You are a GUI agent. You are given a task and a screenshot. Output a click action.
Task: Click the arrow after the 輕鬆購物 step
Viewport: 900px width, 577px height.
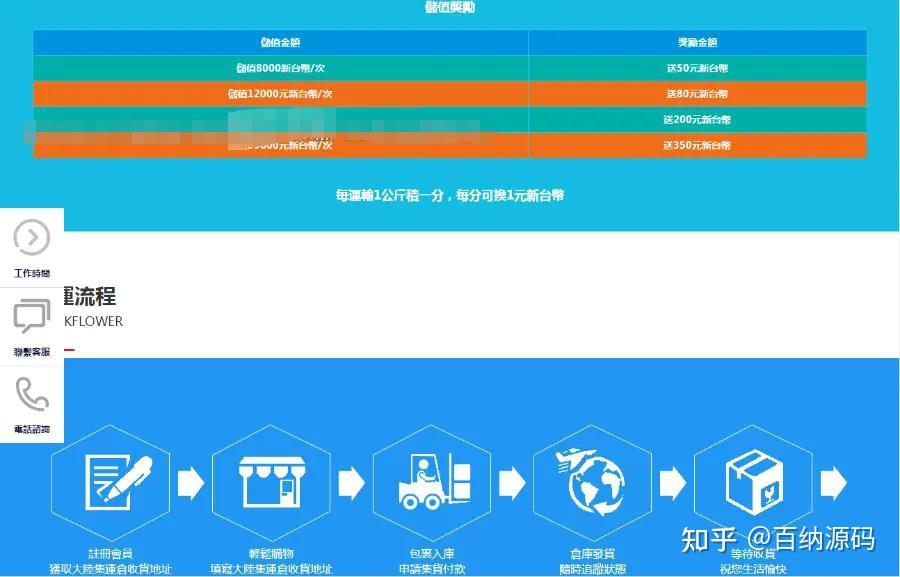(351, 483)
